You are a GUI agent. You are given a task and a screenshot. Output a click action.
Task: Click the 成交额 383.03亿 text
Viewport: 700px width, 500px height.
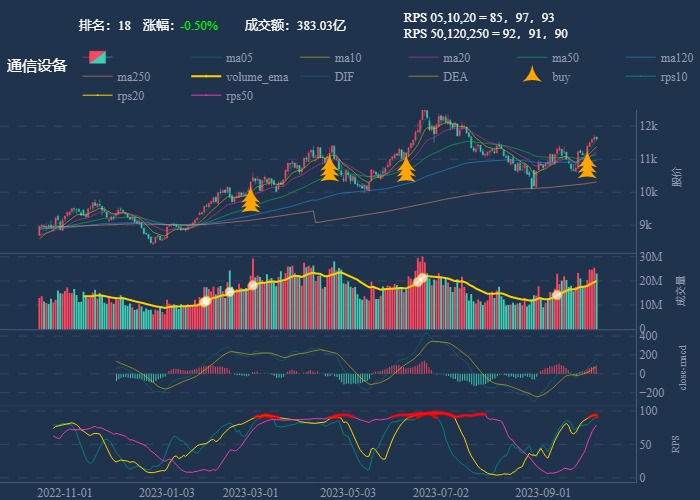tap(295, 25)
